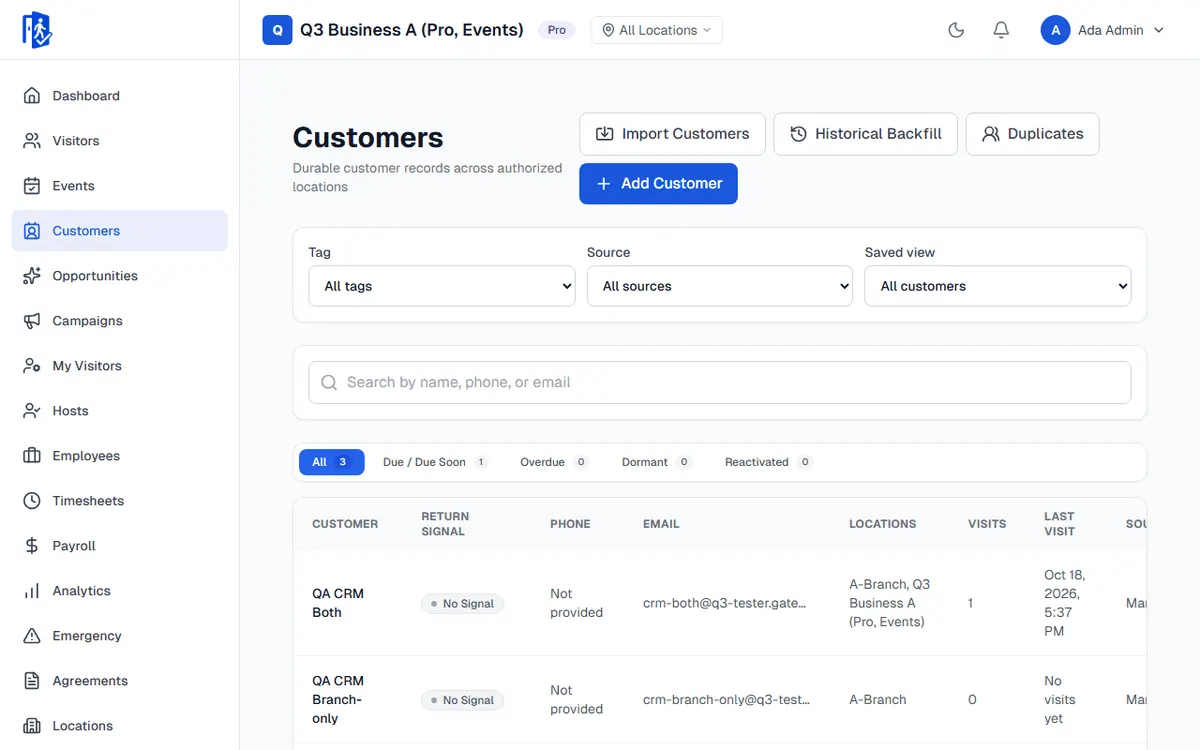The image size is (1200, 750).
Task: Click the Duplicates people icon
Action: [991, 134]
